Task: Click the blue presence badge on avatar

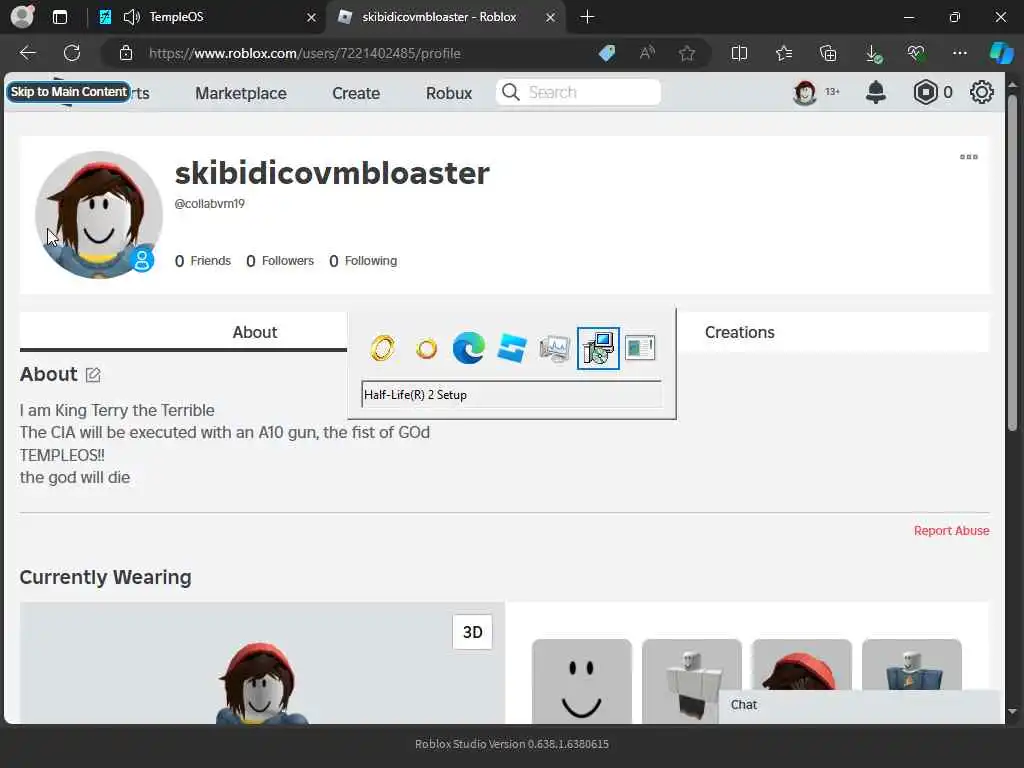Action: (142, 260)
